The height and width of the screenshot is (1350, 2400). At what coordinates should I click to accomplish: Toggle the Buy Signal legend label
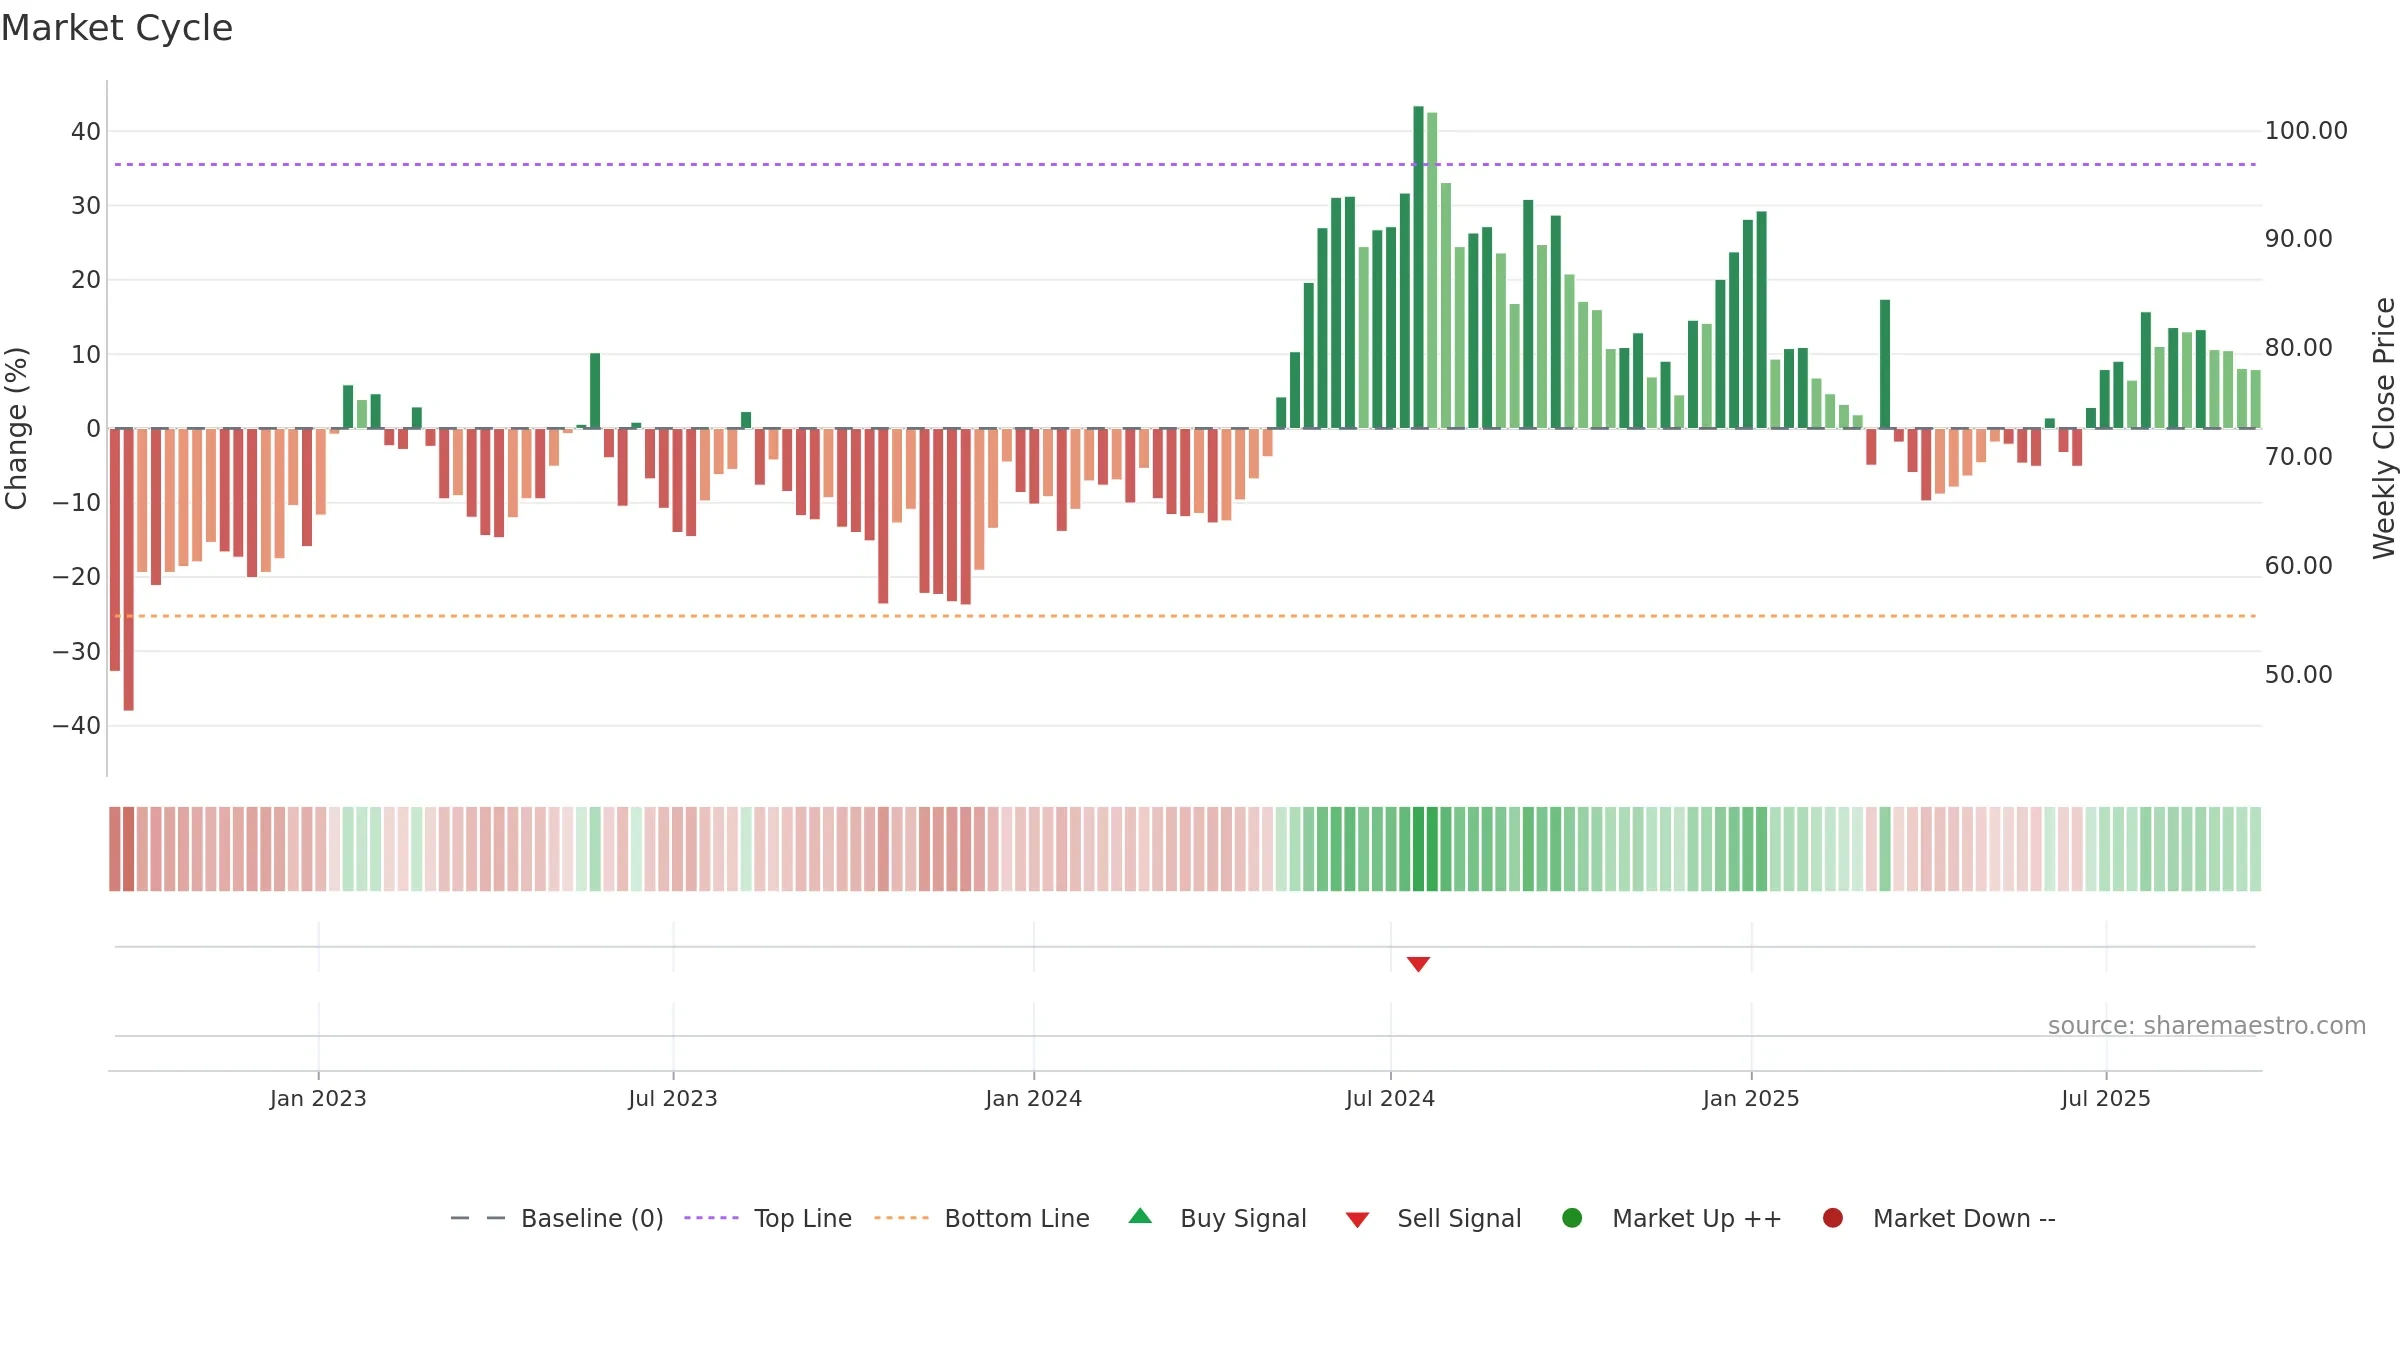tap(1243, 1218)
